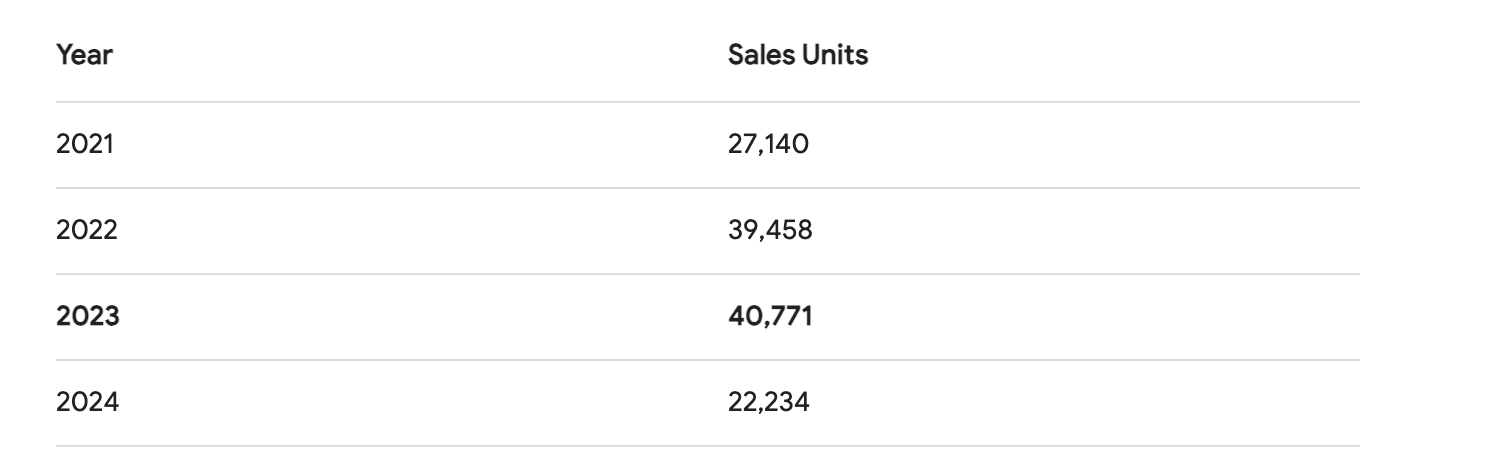1492x476 pixels.
Task: Click the year with 40,771 units
Action: point(88,317)
